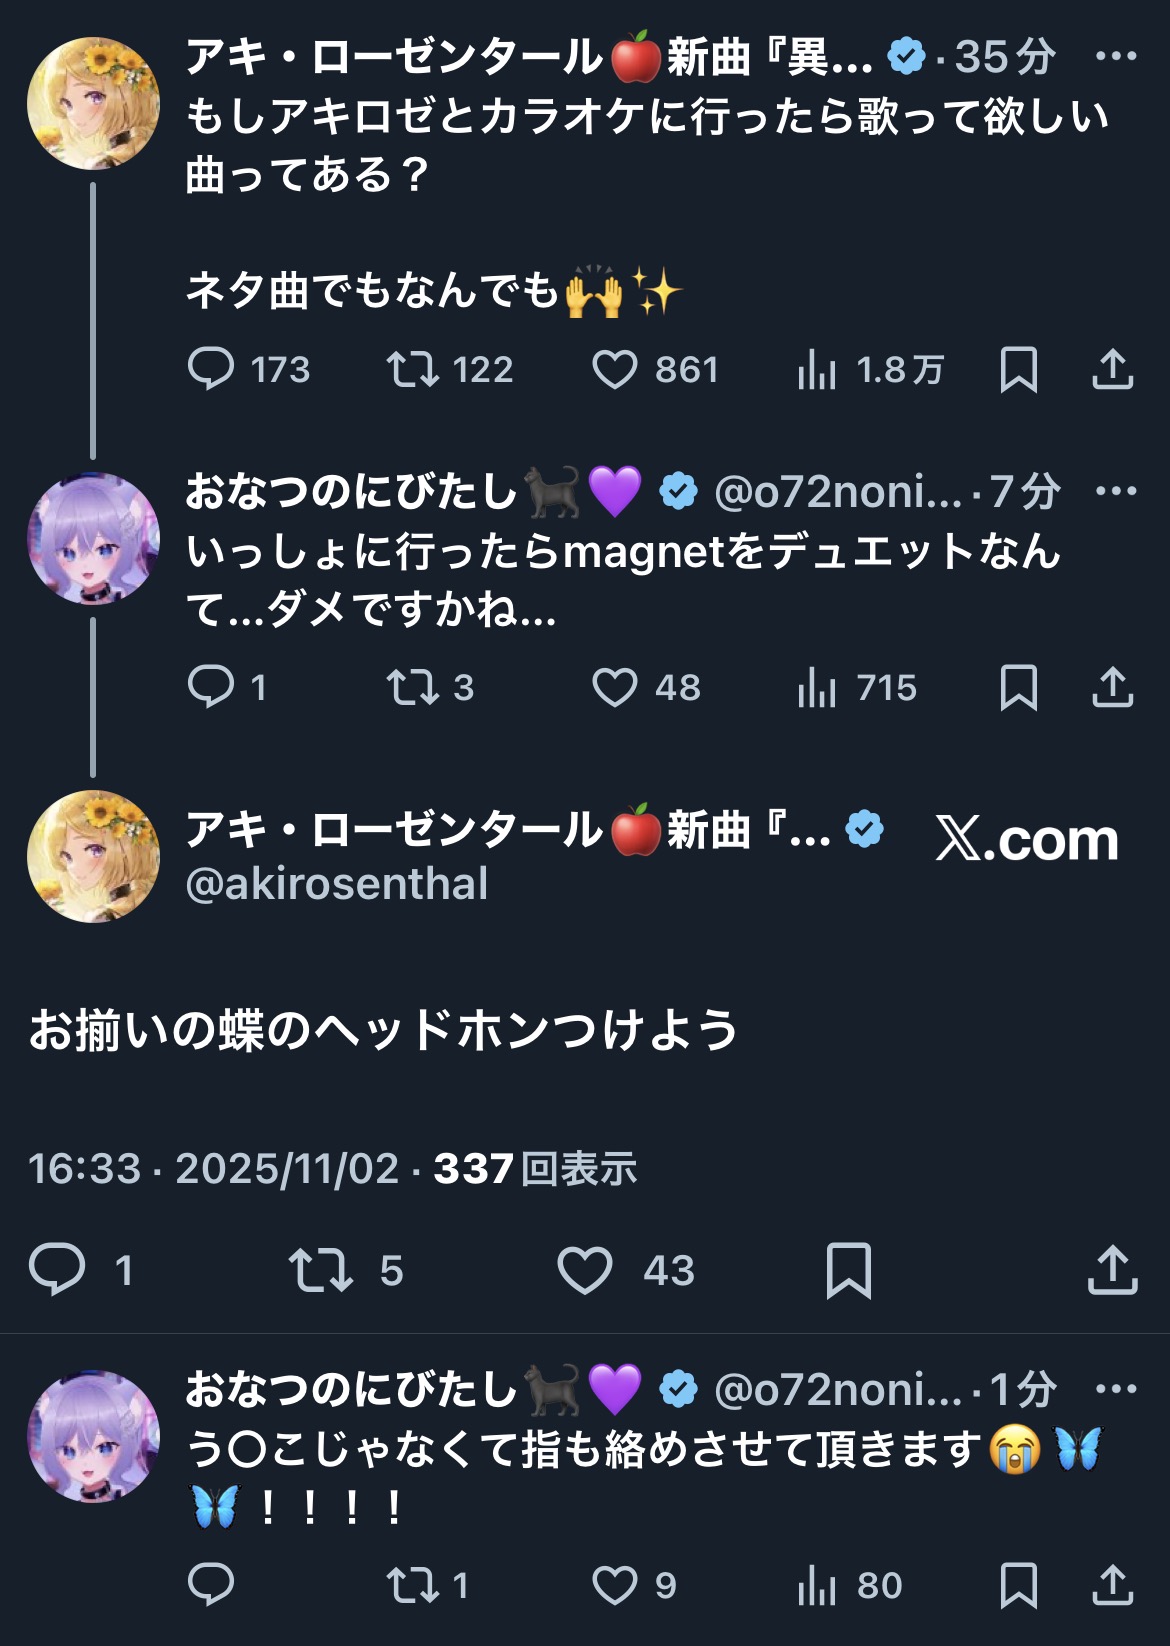Image resolution: width=1170 pixels, height=1646 pixels.
Task: Bookmark the top karaoke question post
Action: point(1018,369)
